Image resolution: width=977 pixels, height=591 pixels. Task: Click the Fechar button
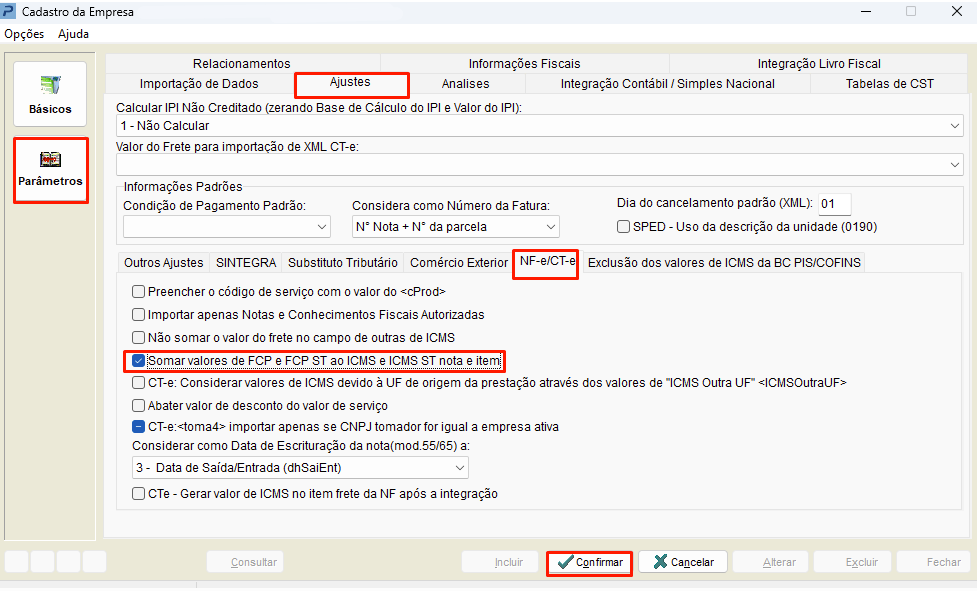coord(935,562)
